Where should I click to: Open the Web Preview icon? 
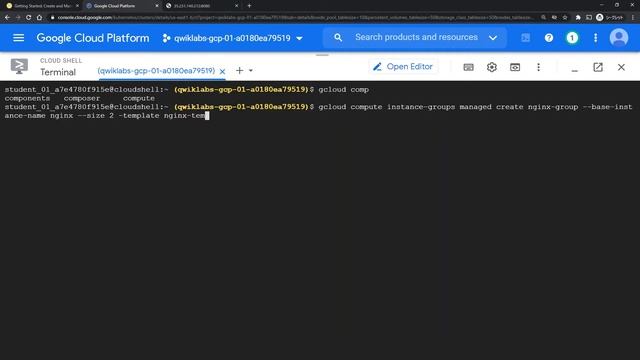coord(515,67)
